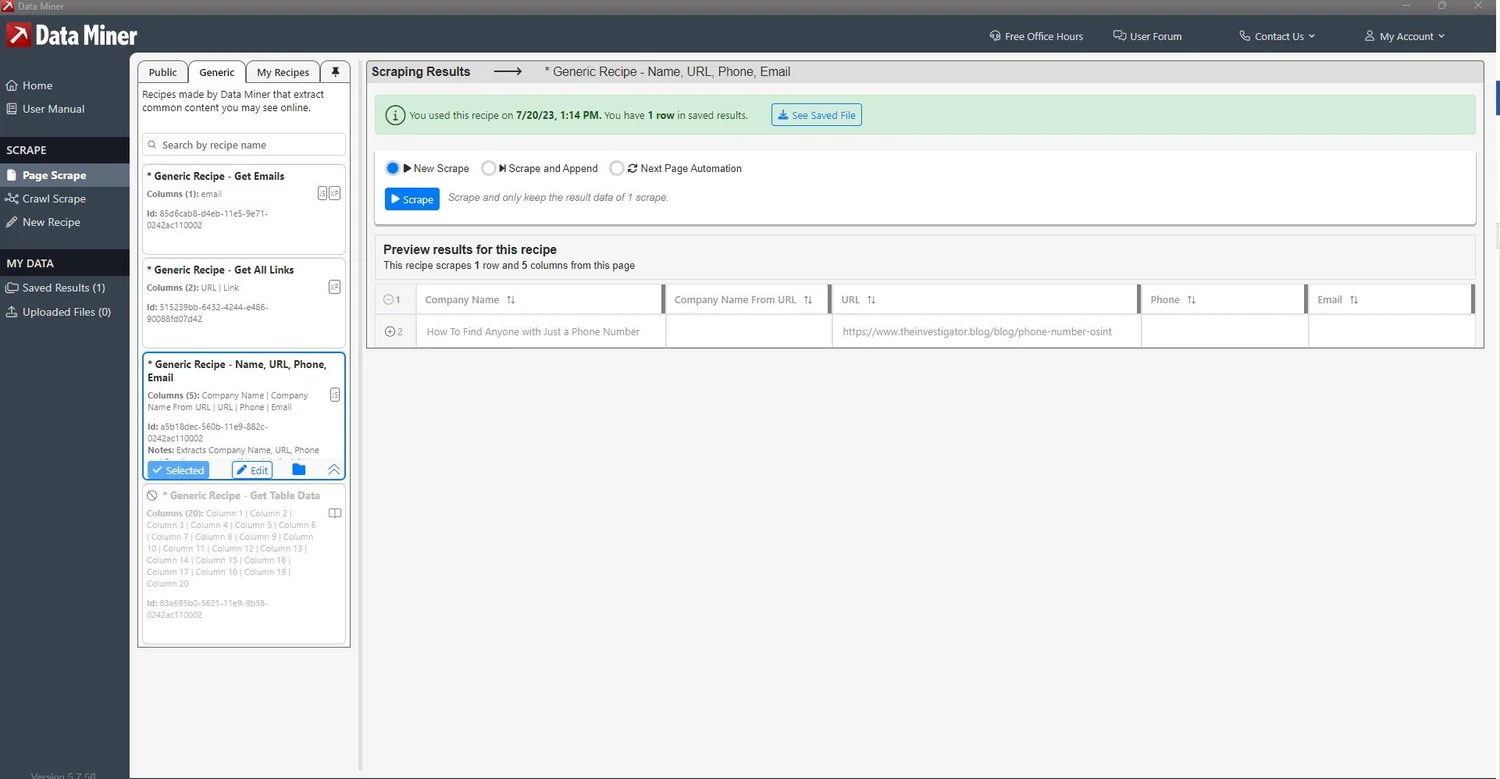Screen dimensions: 1500x779
Task: Select Next Page Automation option
Action: [617, 168]
